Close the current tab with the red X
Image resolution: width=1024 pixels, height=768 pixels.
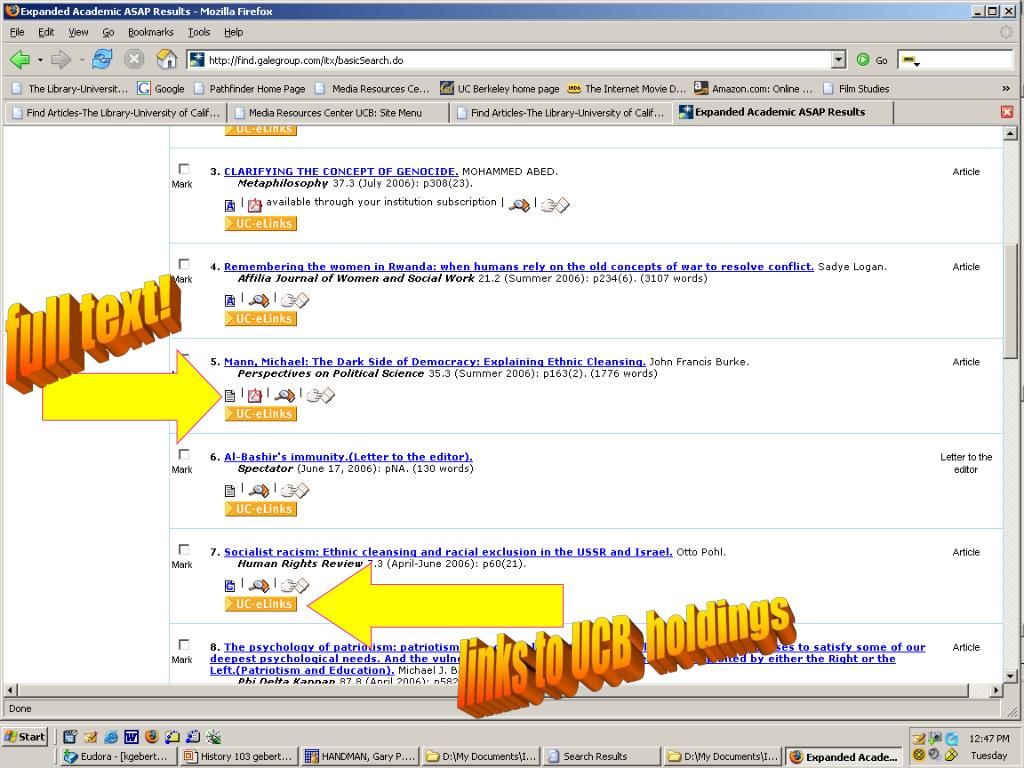coord(1006,112)
